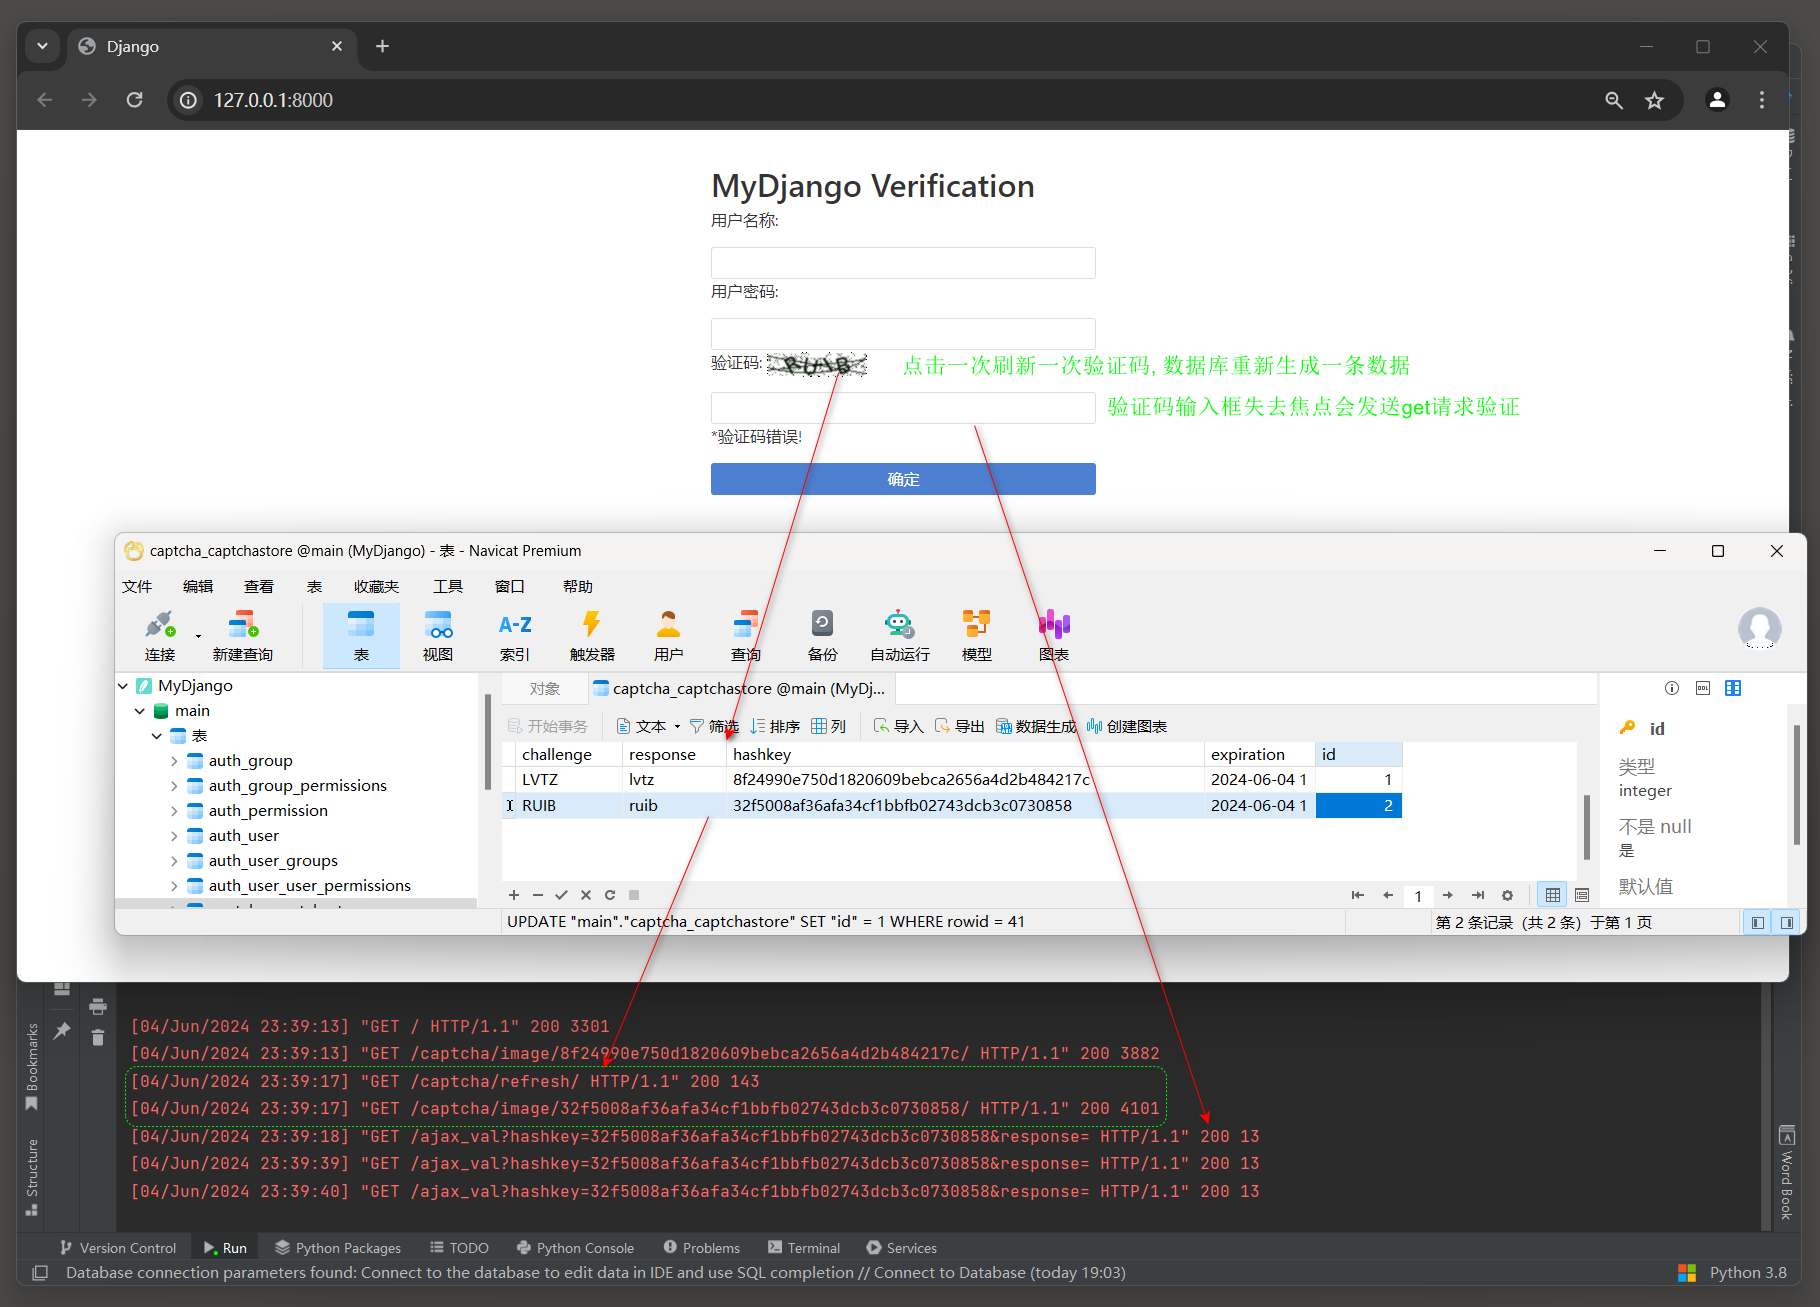Click 导入 import button
Viewport: 1820px width, 1307px height.
(898, 727)
